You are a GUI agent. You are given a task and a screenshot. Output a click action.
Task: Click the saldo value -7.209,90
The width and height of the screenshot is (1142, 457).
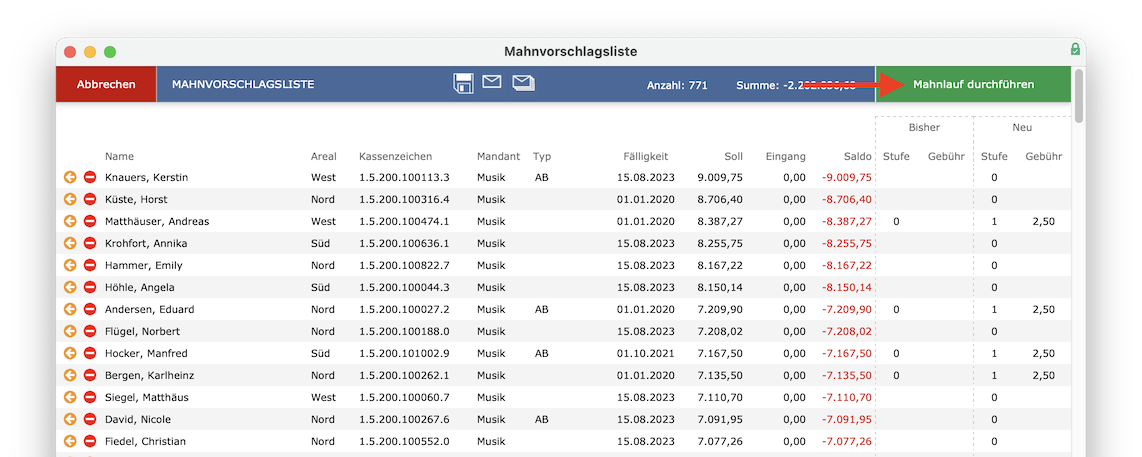[x=847, y=309]
